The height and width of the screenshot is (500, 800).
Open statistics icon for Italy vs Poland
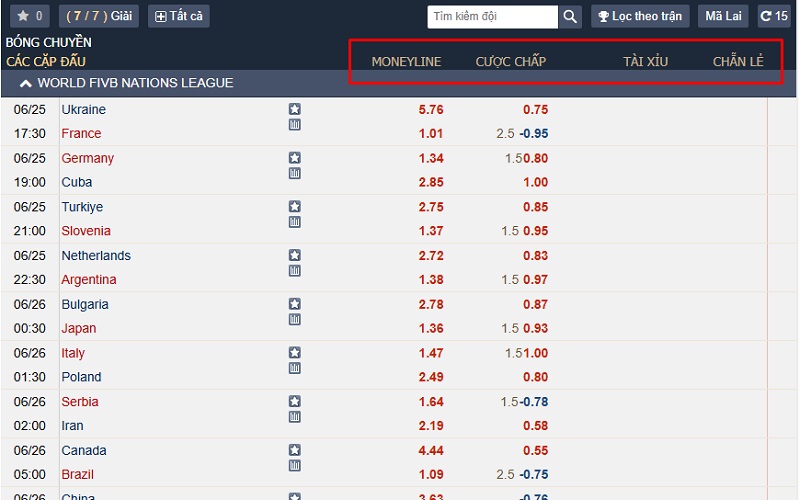294,369
